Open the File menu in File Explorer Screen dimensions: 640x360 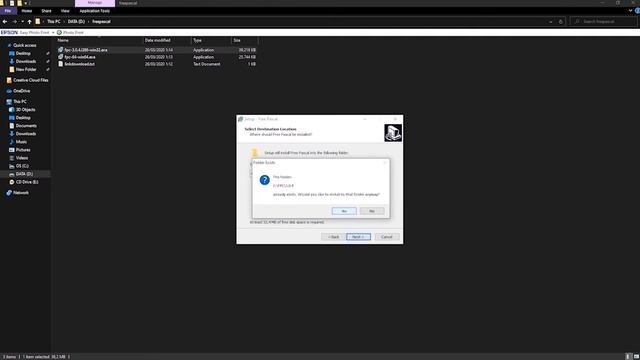point(8,11)
